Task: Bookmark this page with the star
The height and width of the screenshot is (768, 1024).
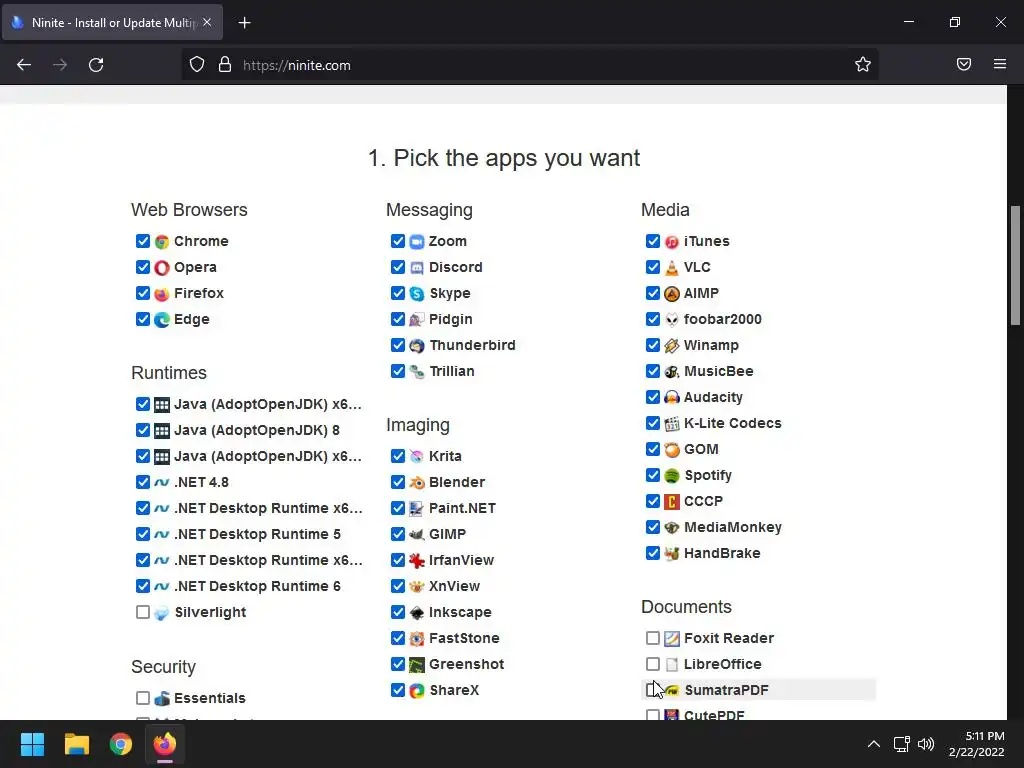Action: [x=863, y=64]
